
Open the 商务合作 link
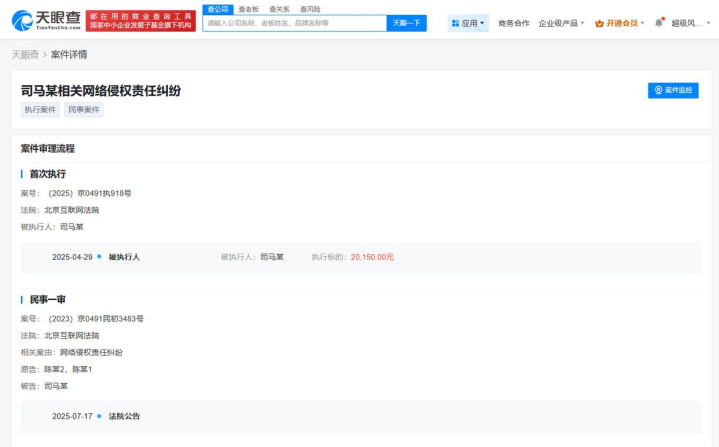pos(514,23)
